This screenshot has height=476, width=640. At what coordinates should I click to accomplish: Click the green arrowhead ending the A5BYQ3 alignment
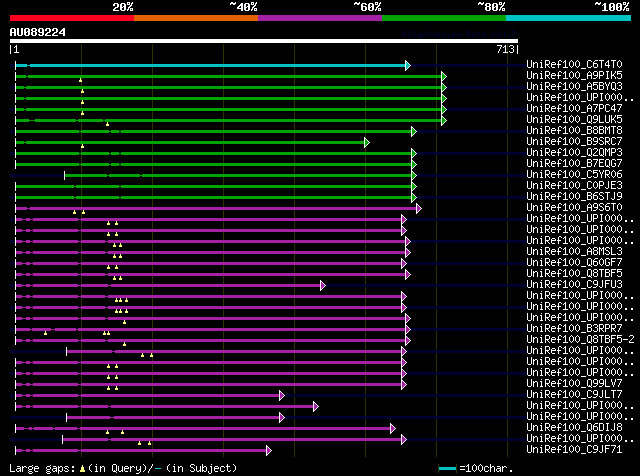444,87
